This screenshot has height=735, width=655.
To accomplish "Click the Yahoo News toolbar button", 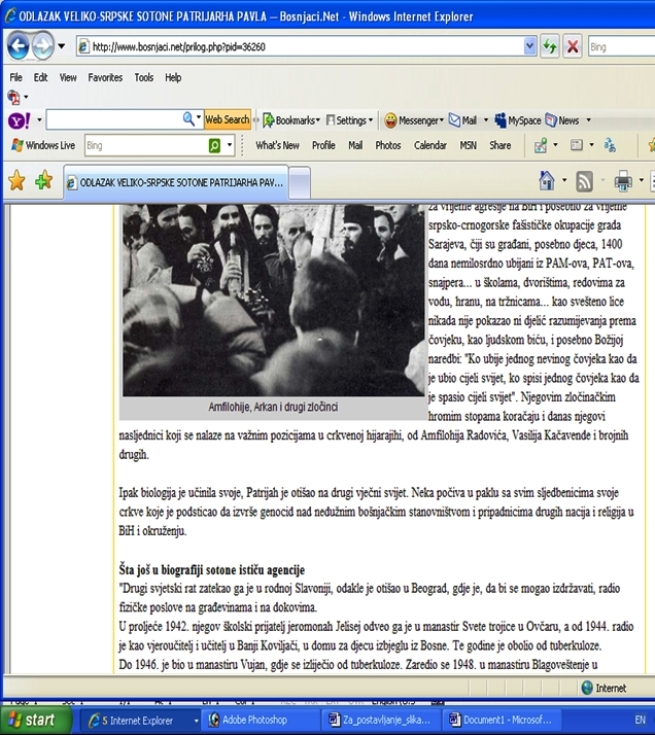I will 562,120.
